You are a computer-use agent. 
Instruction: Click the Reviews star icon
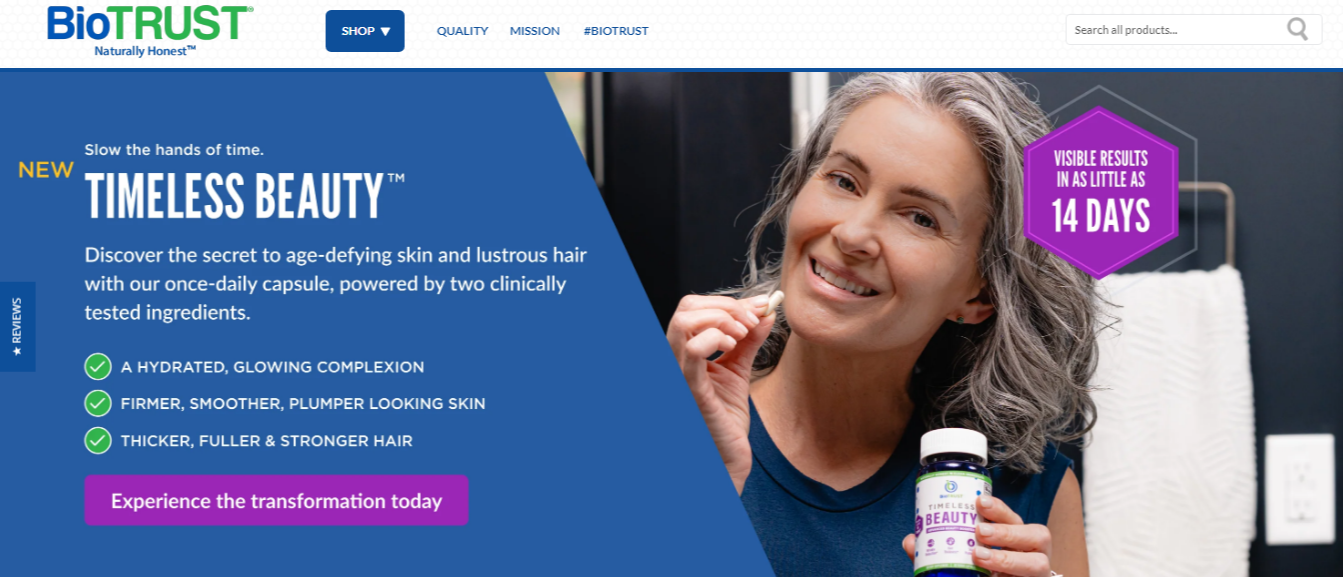coord(17,352)
